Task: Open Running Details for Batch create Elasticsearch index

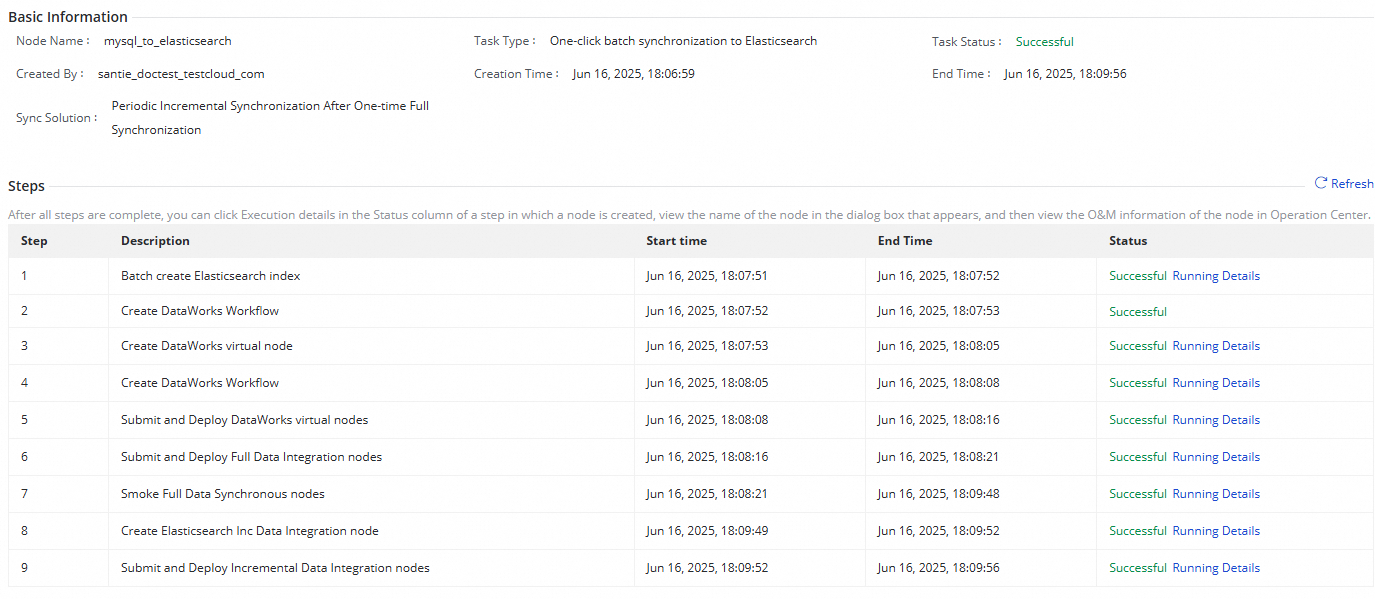Action: pos(1216,276)
